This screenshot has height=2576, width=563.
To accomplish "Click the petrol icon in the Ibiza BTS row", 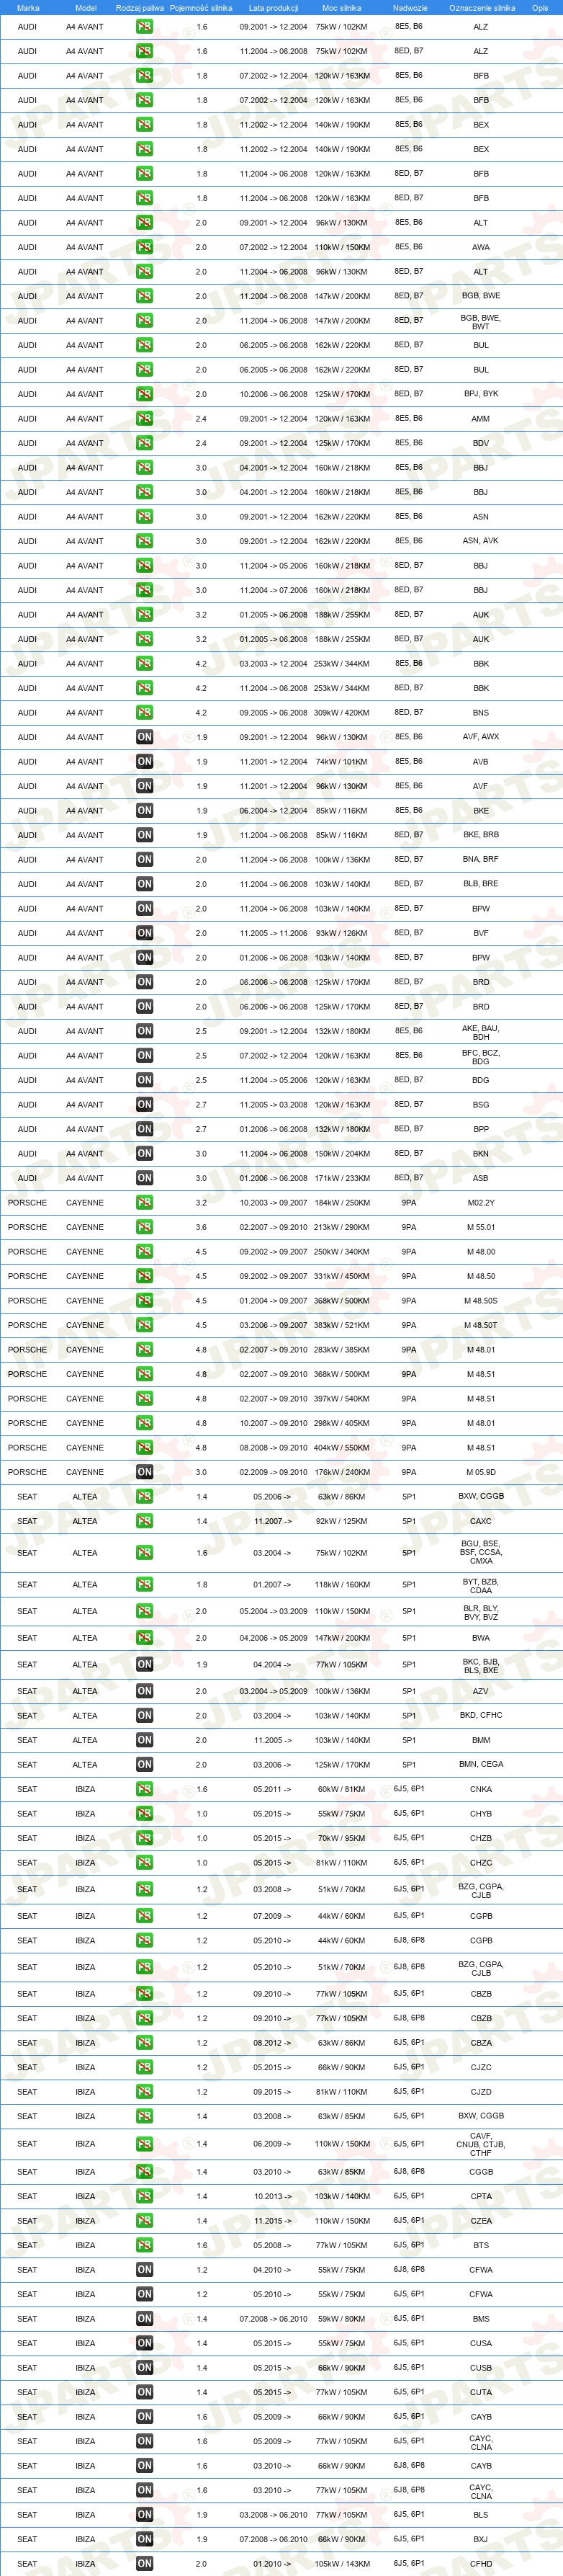I will tap(144, 2245).
